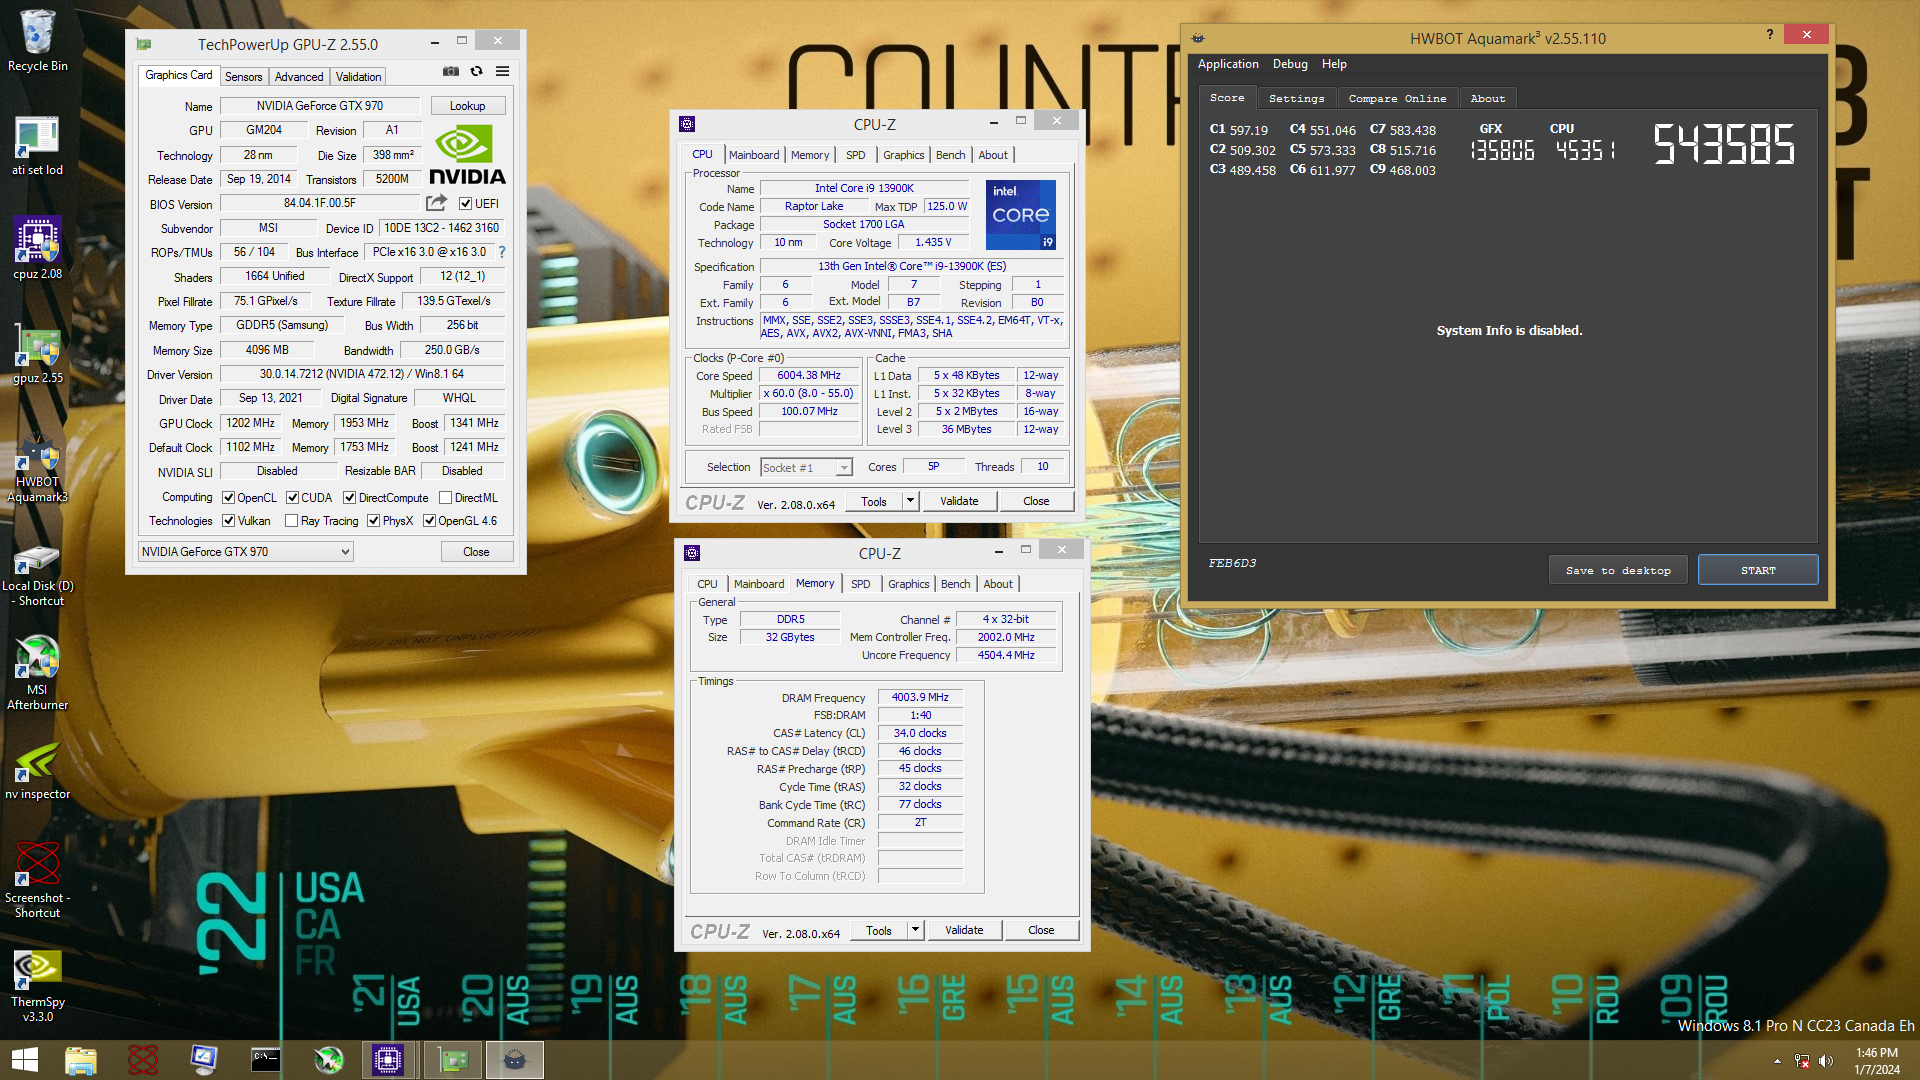Open the Settings tab in Aquamark

[1296, 98]
